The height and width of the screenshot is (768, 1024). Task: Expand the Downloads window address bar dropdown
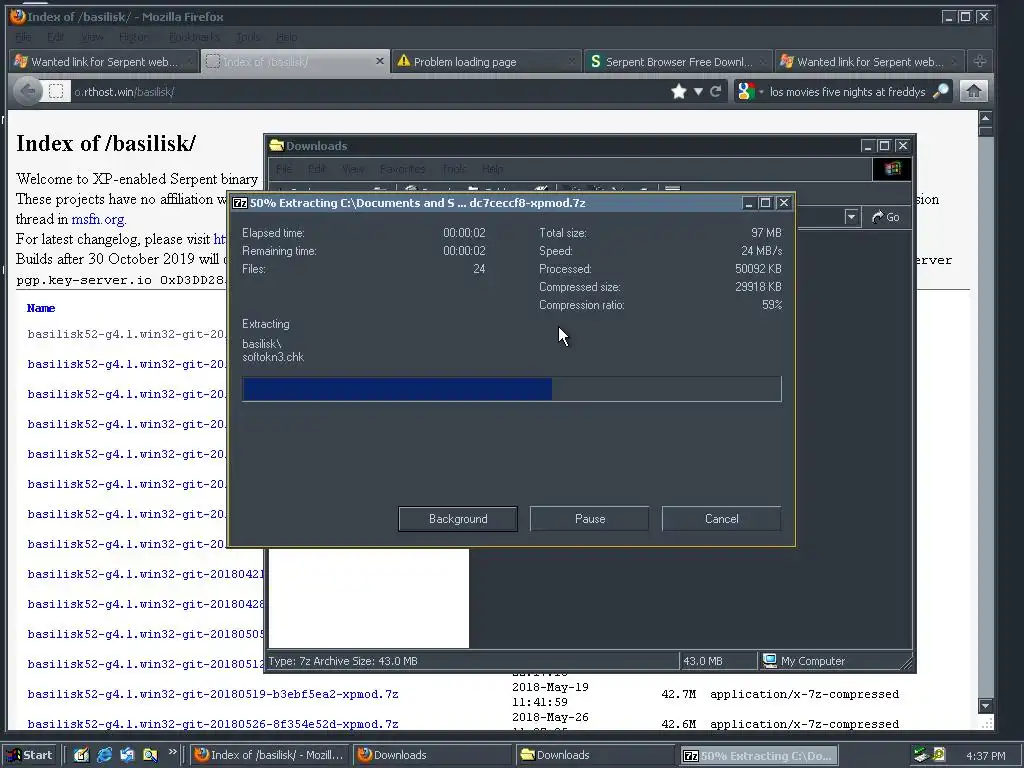click(851, 217)
